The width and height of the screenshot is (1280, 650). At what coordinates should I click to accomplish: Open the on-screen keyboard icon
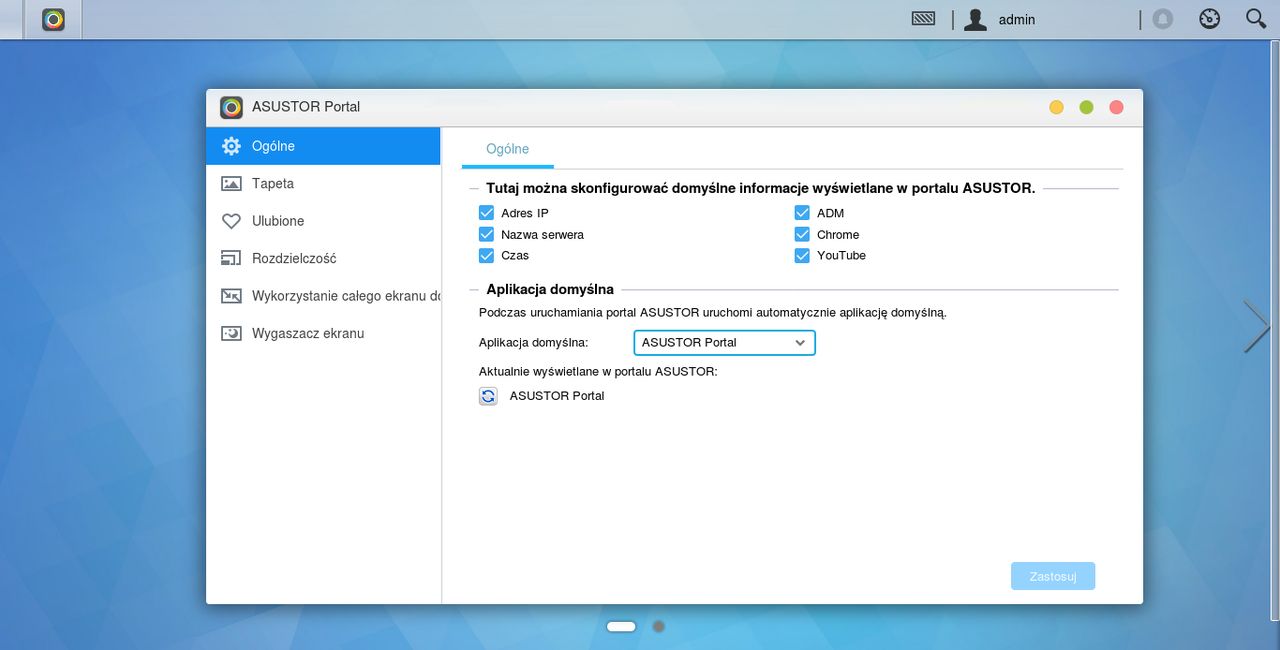click(x=923, y=18)
